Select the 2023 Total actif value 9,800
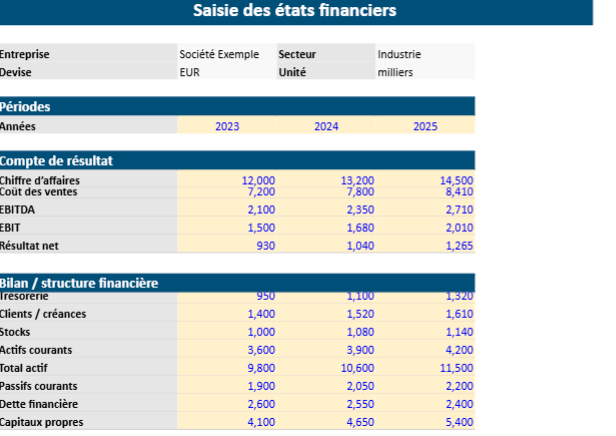Image resolution: width=616 pixels, height=436 pixels. pyautogui.click(x=258, y=368)
